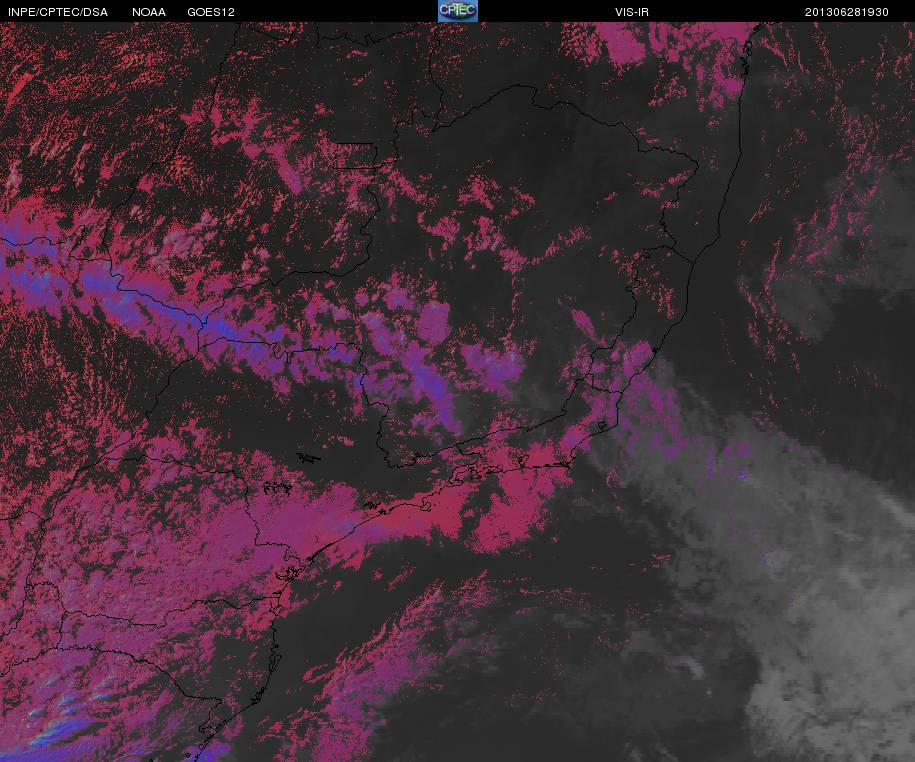Click the NOAA label

(x=149, y=12)
